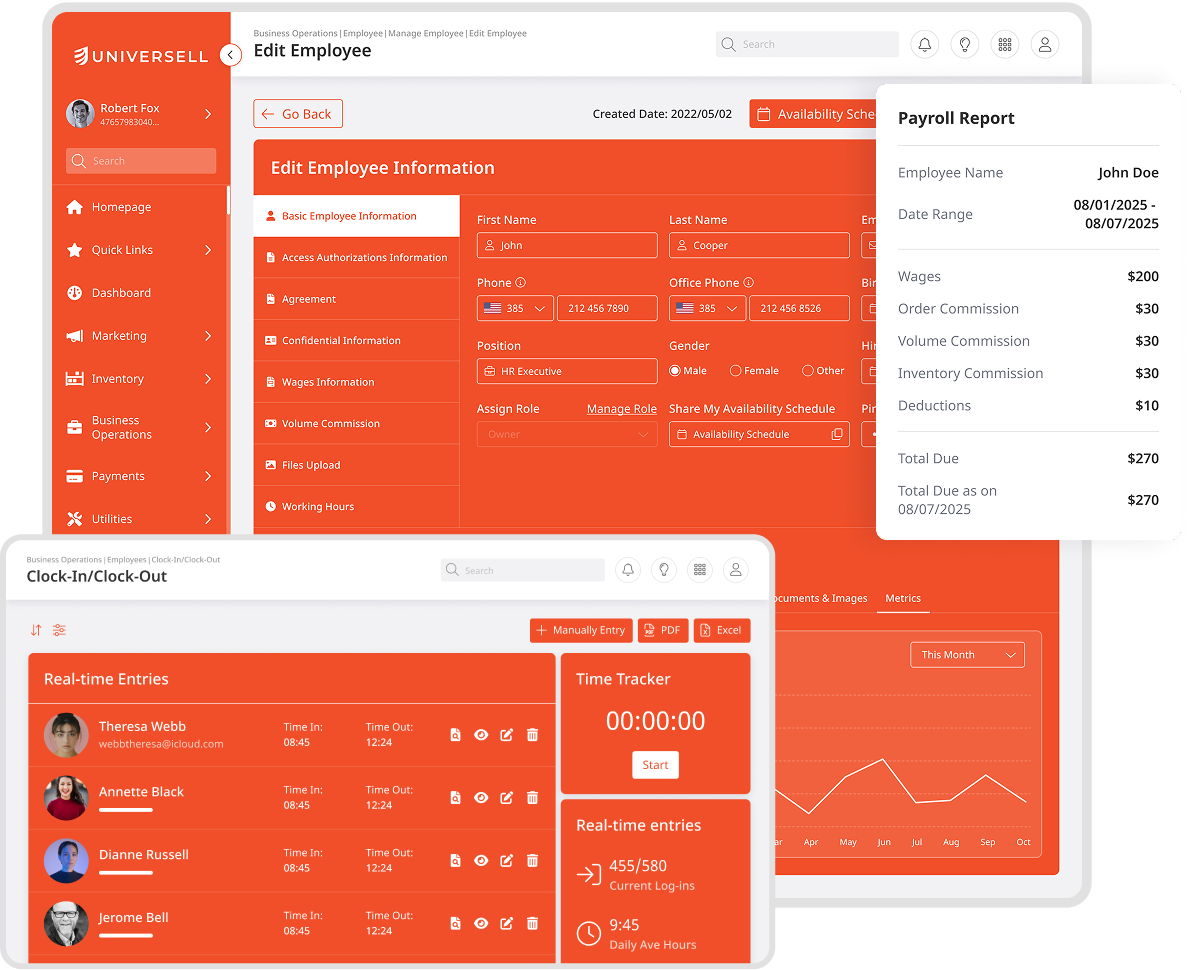Edit Annette Black's clock entry
Screen dimensions: 1194x970
506,797
